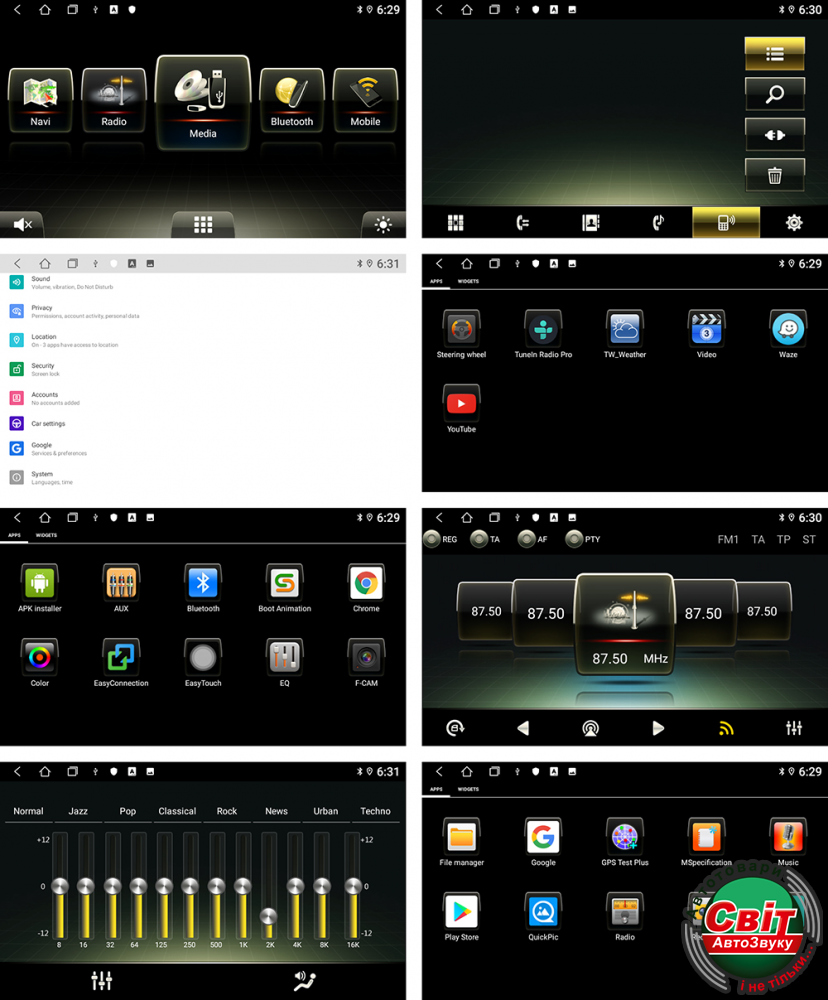Toggle the AF radio option
Viewport: 828px width, 1000px height.
point(527,539)
